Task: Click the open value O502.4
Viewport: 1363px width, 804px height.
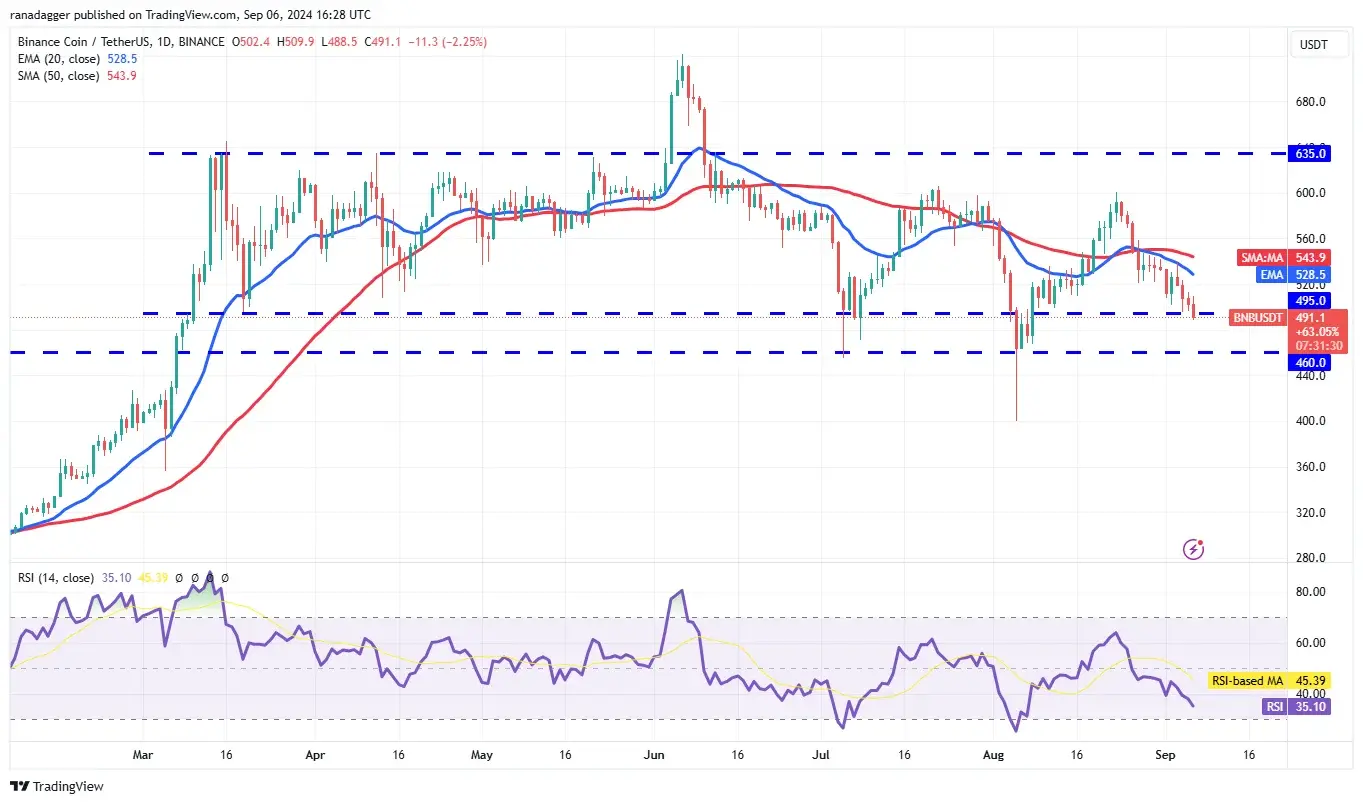Action: pyautogui.click(x=250, y=43)
